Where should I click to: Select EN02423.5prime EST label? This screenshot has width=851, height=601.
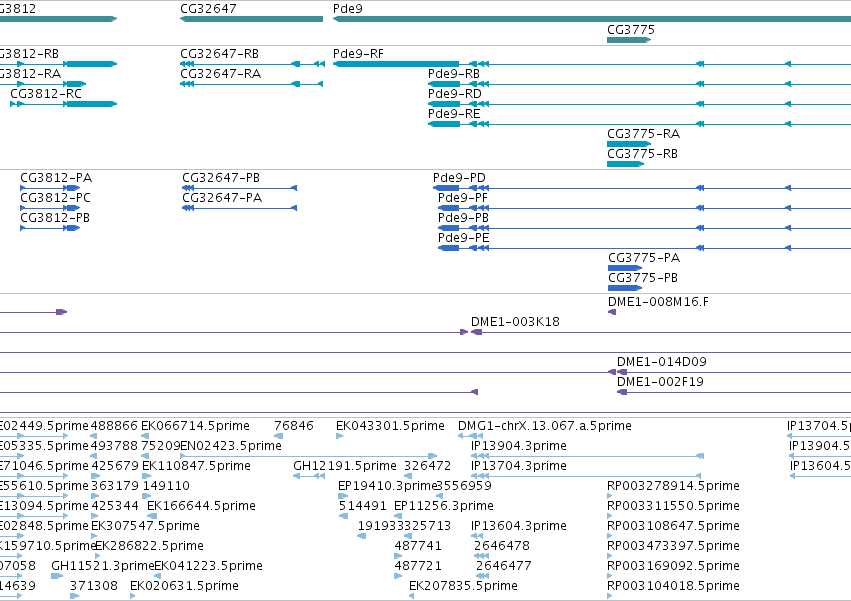tap(231, 446)
